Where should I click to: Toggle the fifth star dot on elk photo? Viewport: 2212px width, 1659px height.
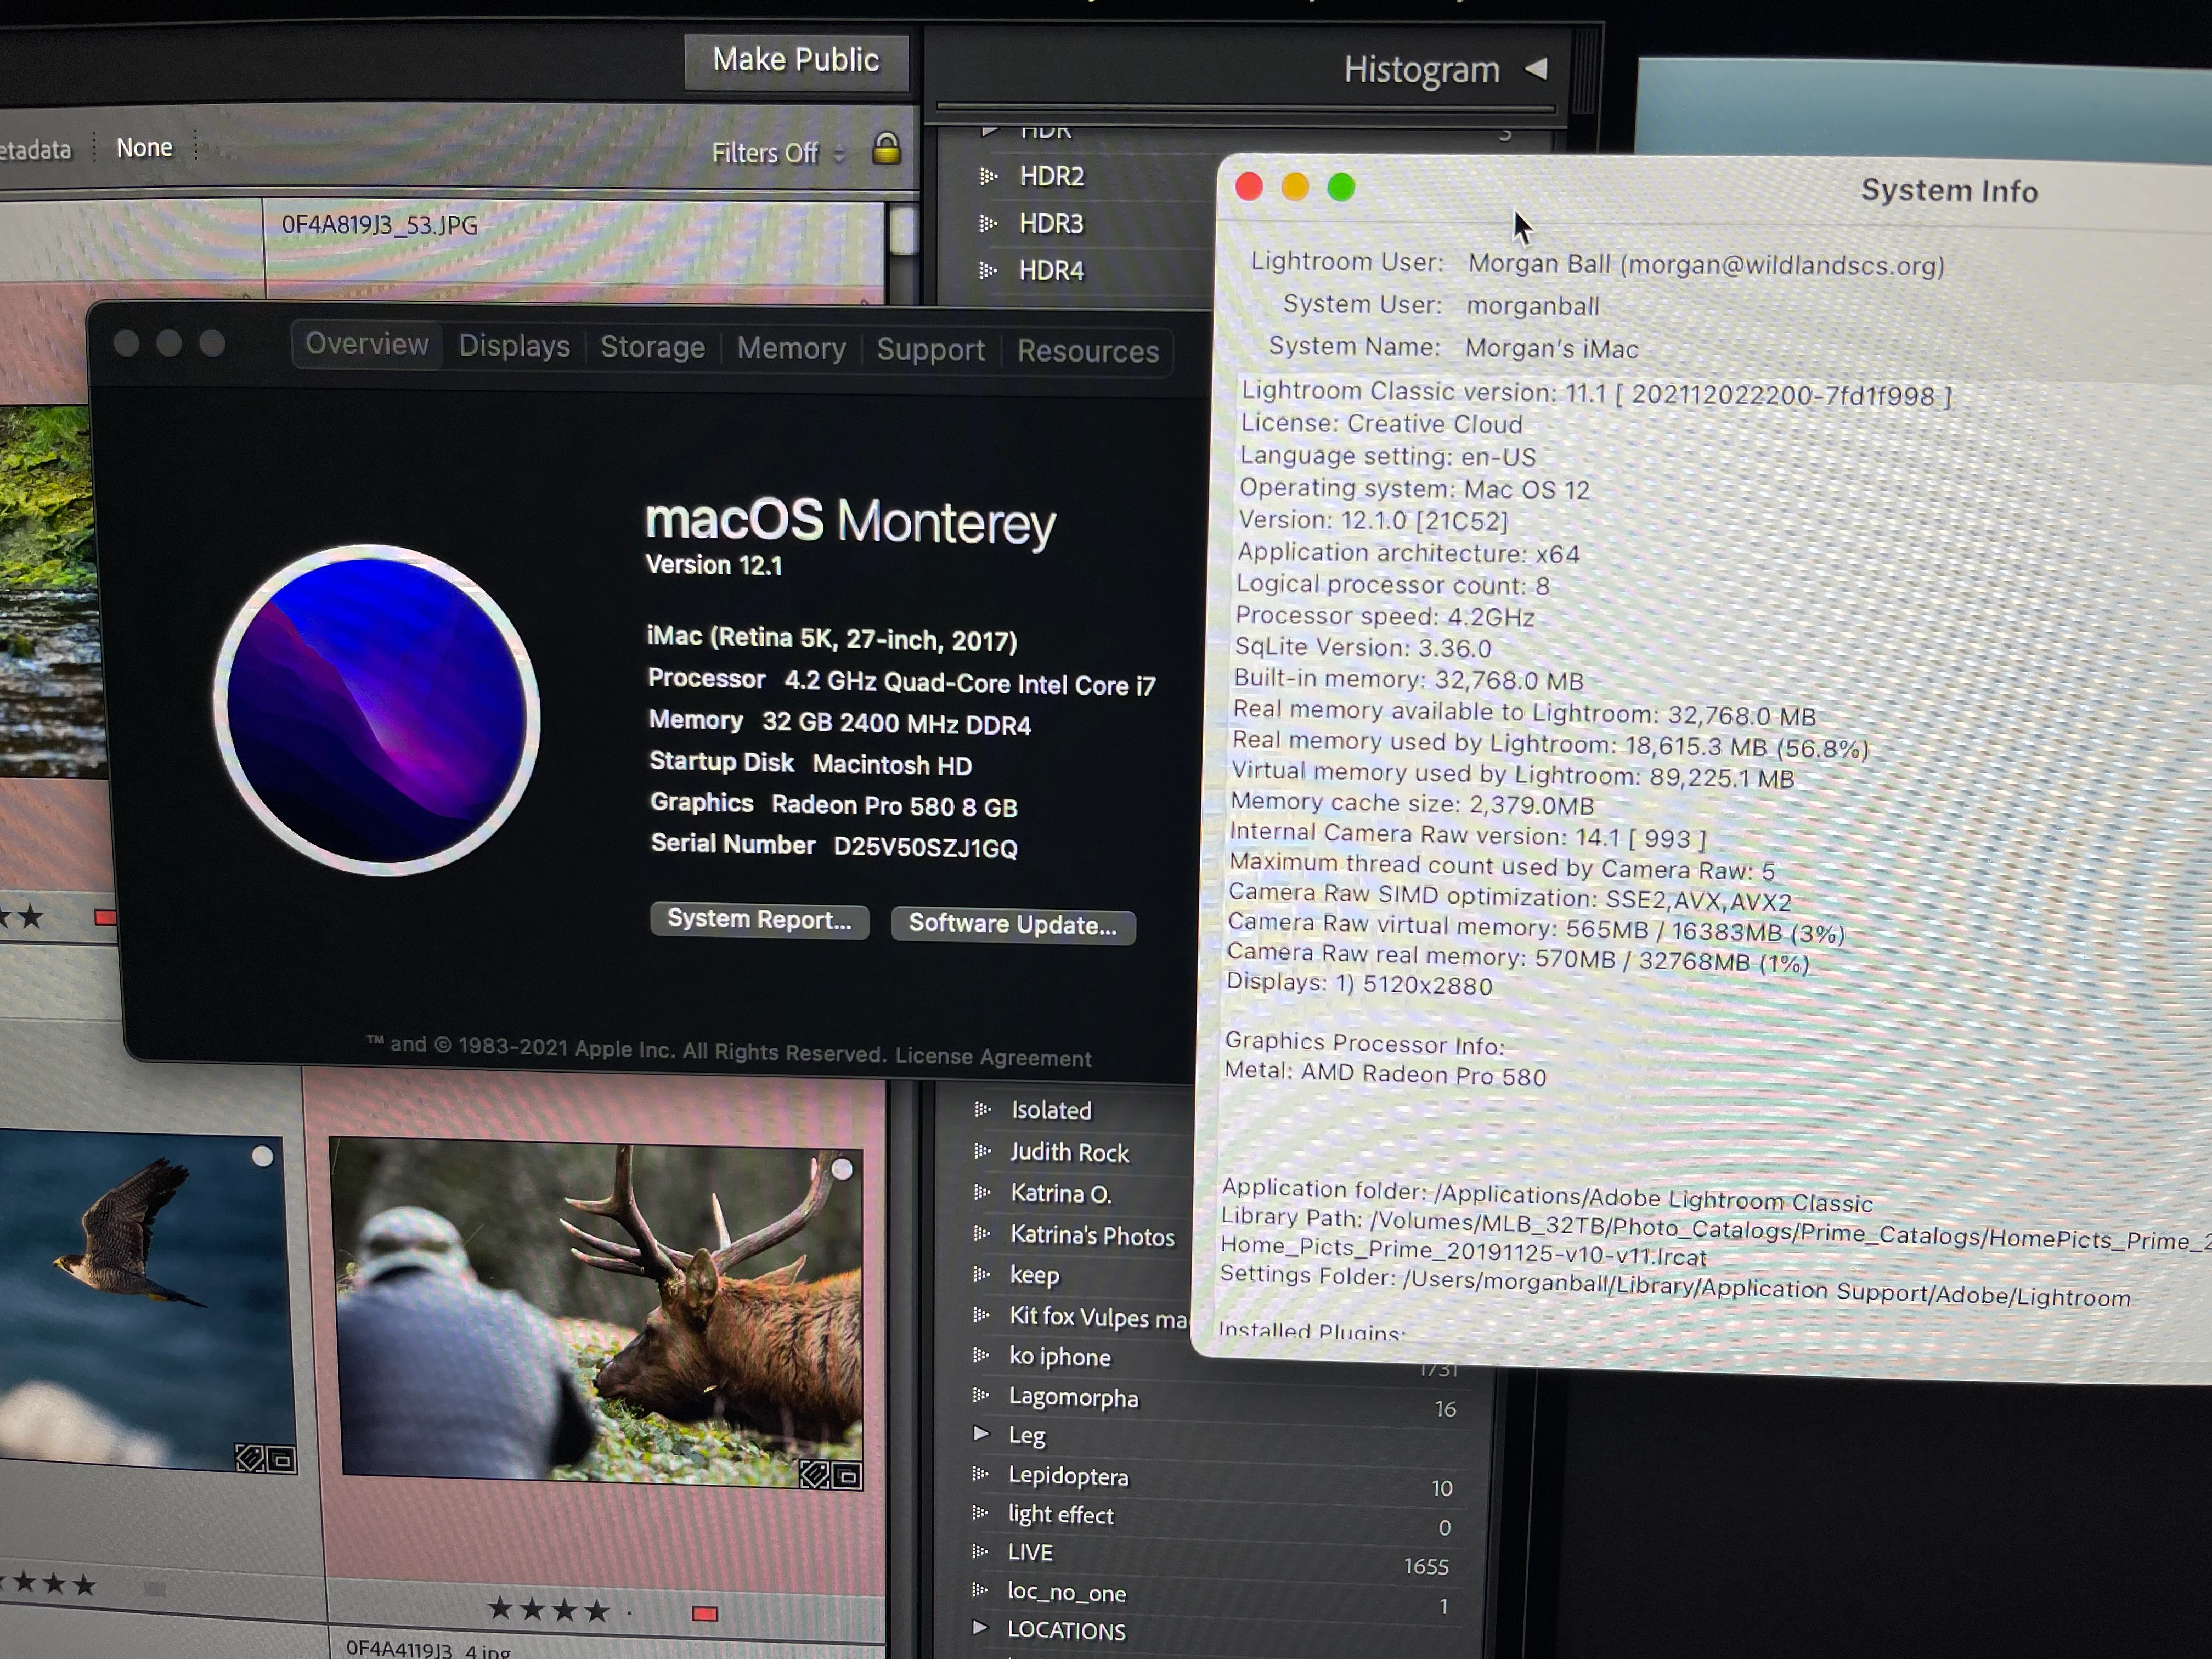(x=629, y=1612)
